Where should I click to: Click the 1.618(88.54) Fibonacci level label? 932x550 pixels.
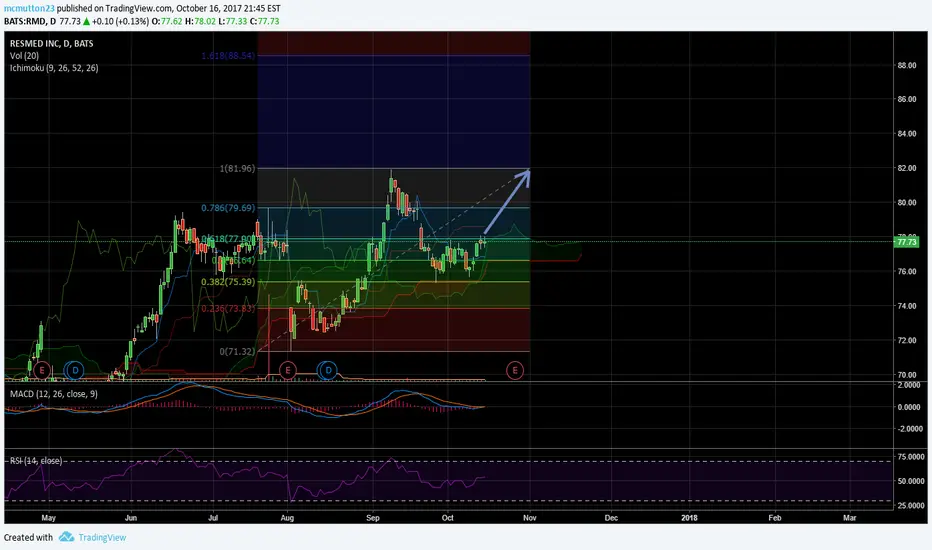228,55
